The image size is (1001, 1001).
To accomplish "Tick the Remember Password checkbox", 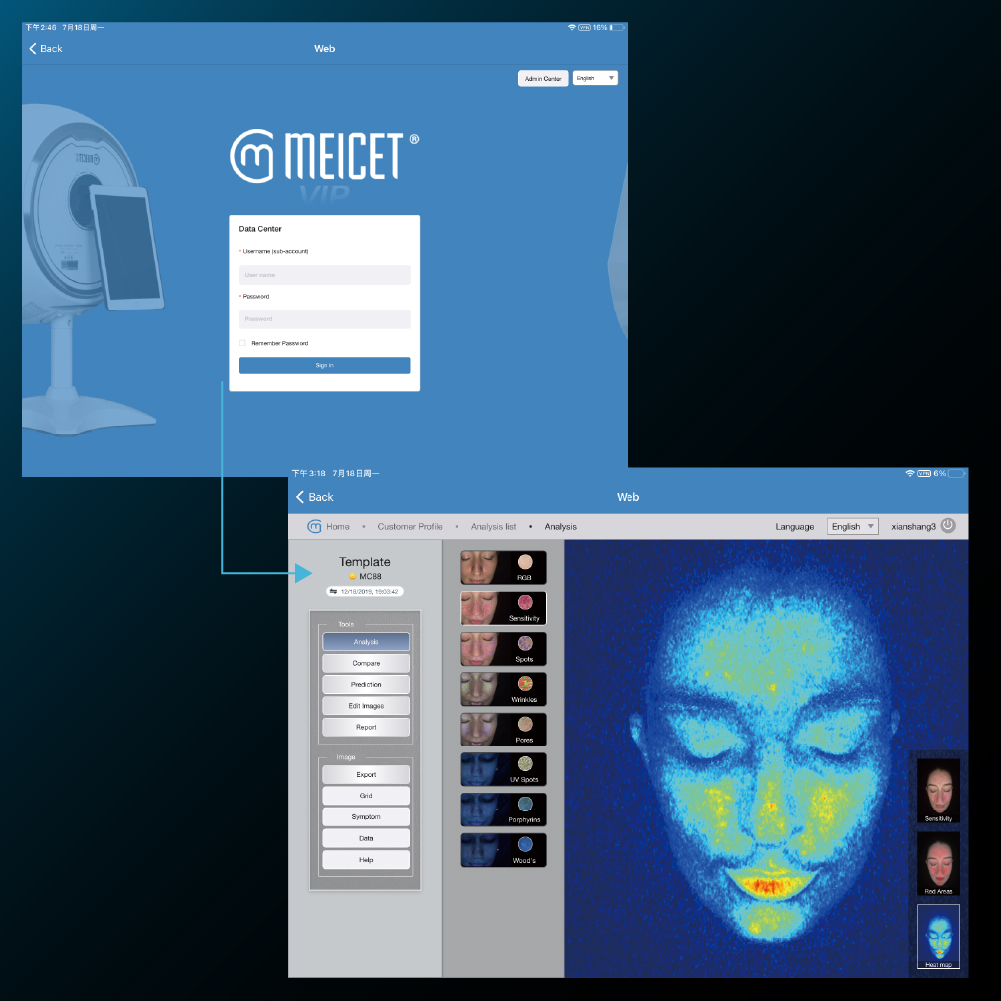I will [x=242, y=343].
